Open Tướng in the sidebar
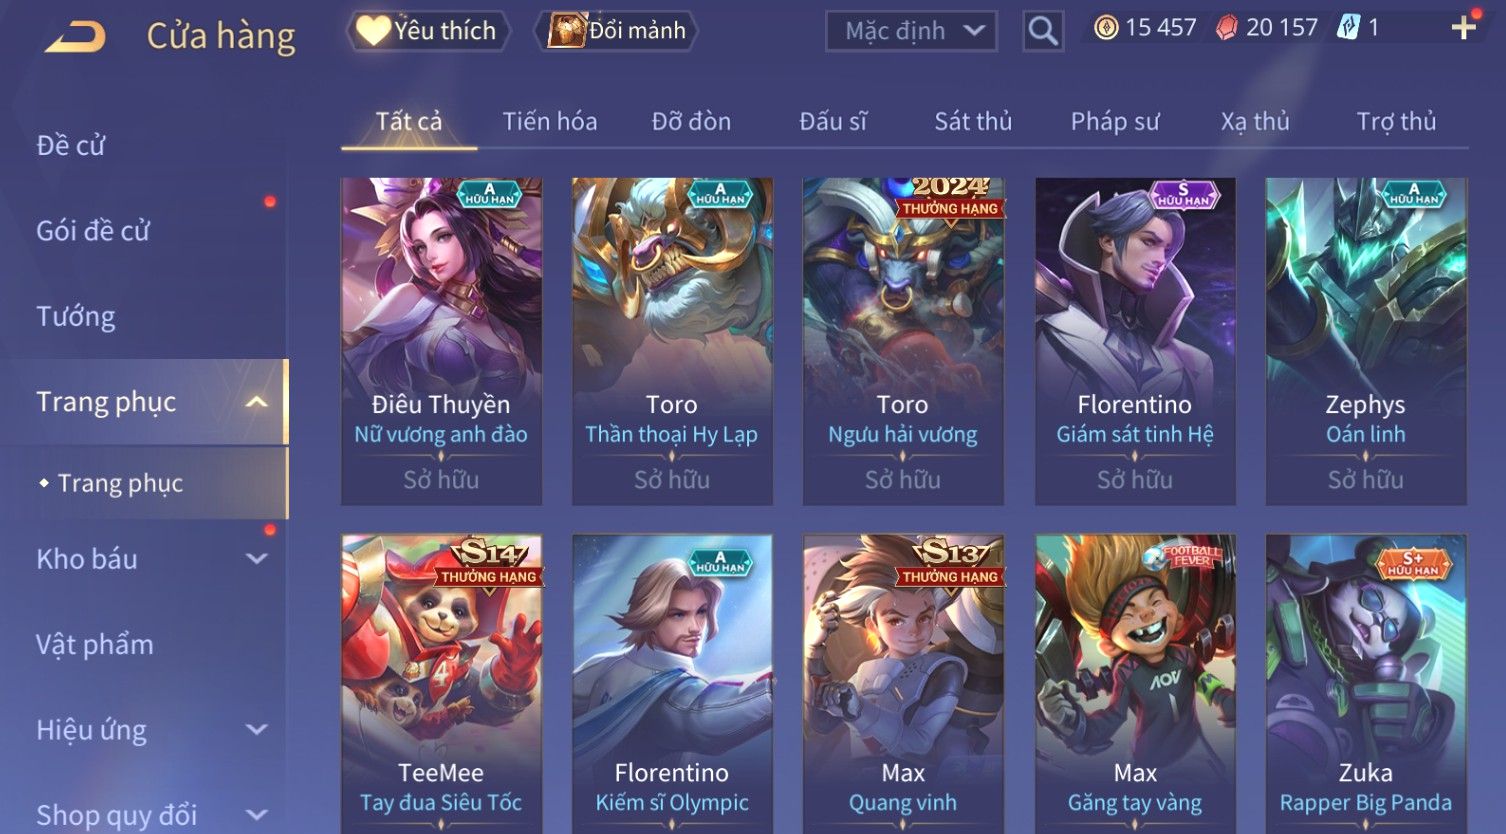This screenshot has height=834, width=1506. tap(76, 317)
